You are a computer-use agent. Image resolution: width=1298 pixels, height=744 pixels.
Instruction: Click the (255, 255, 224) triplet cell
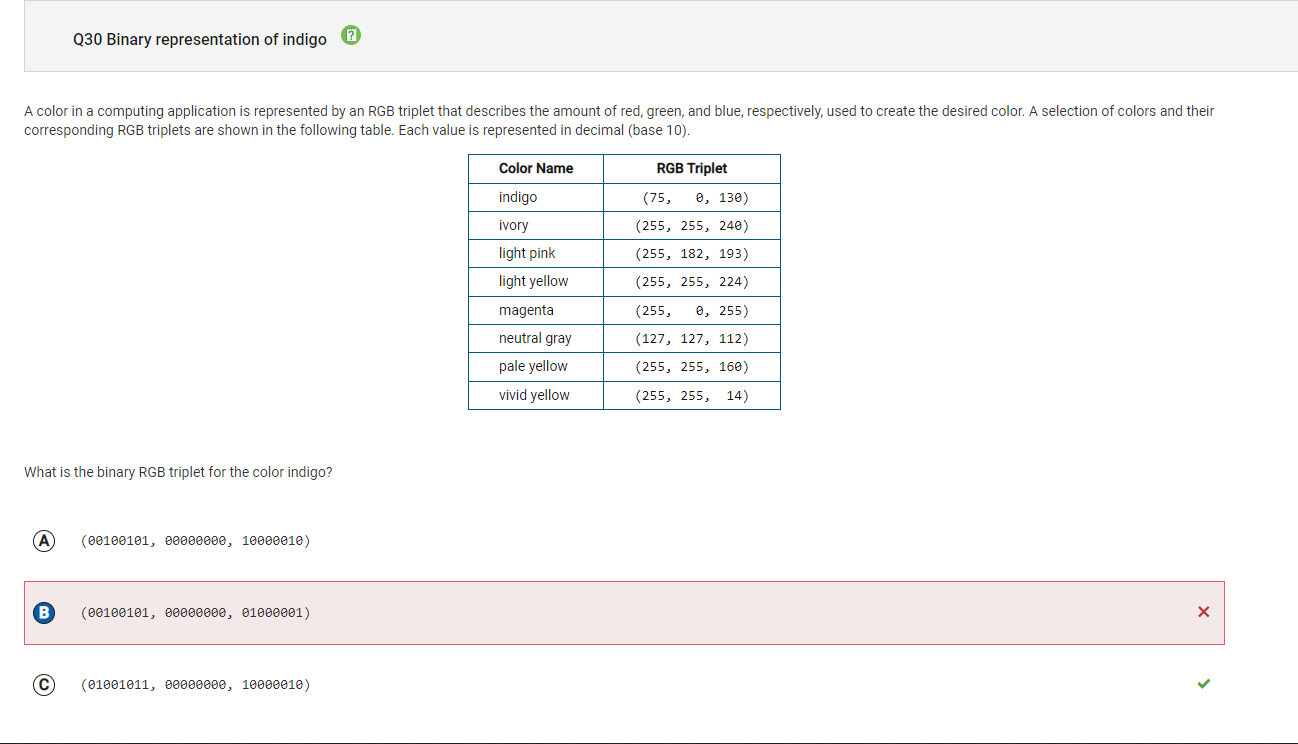(x=692, y=281)
